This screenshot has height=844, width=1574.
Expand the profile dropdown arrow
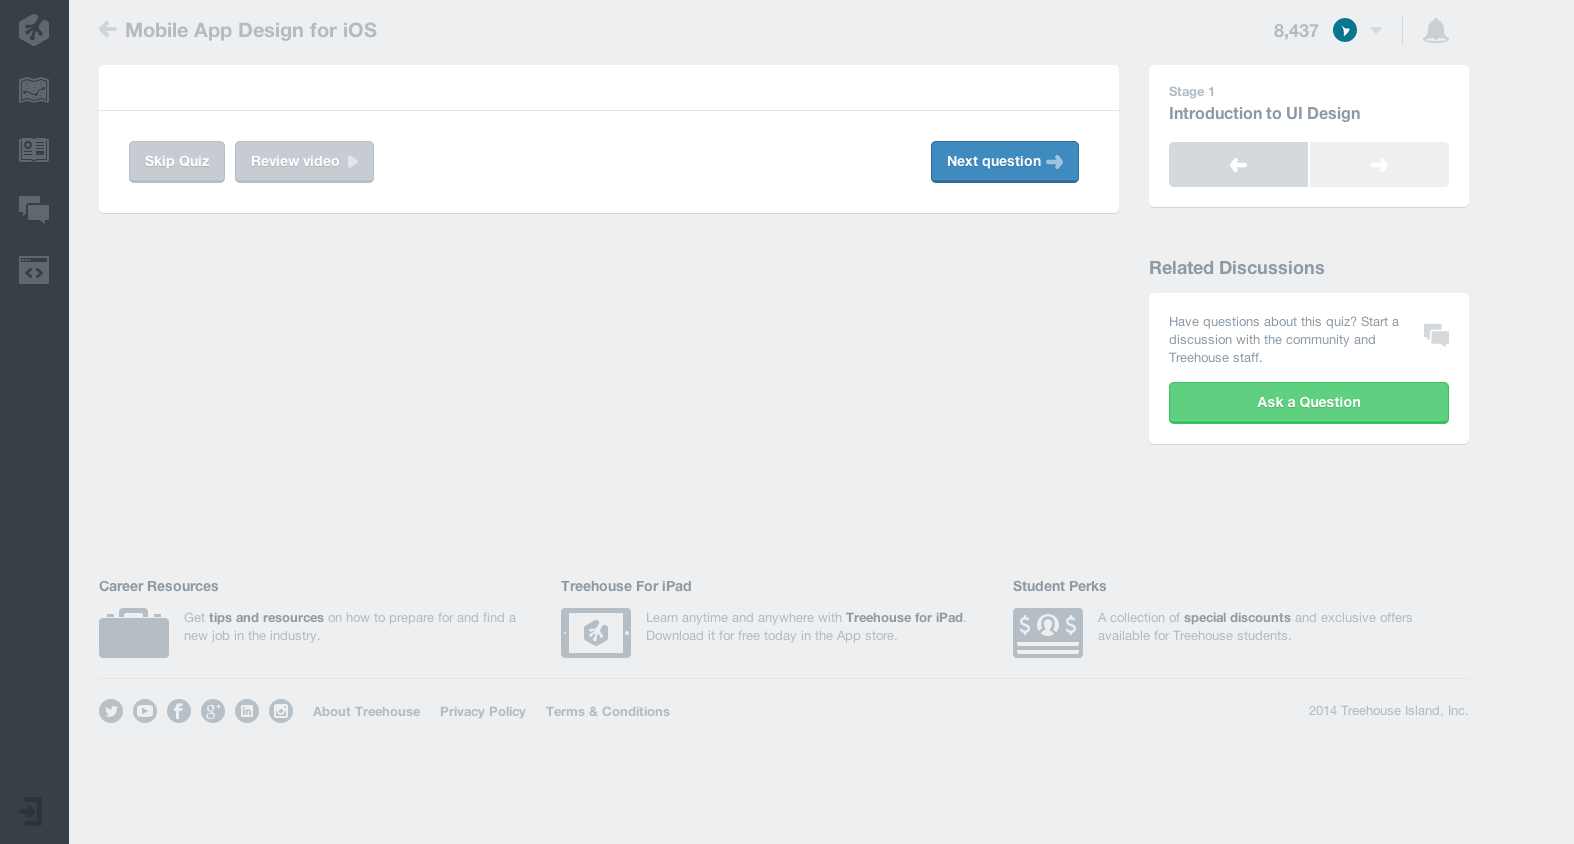coord(1376,31)
